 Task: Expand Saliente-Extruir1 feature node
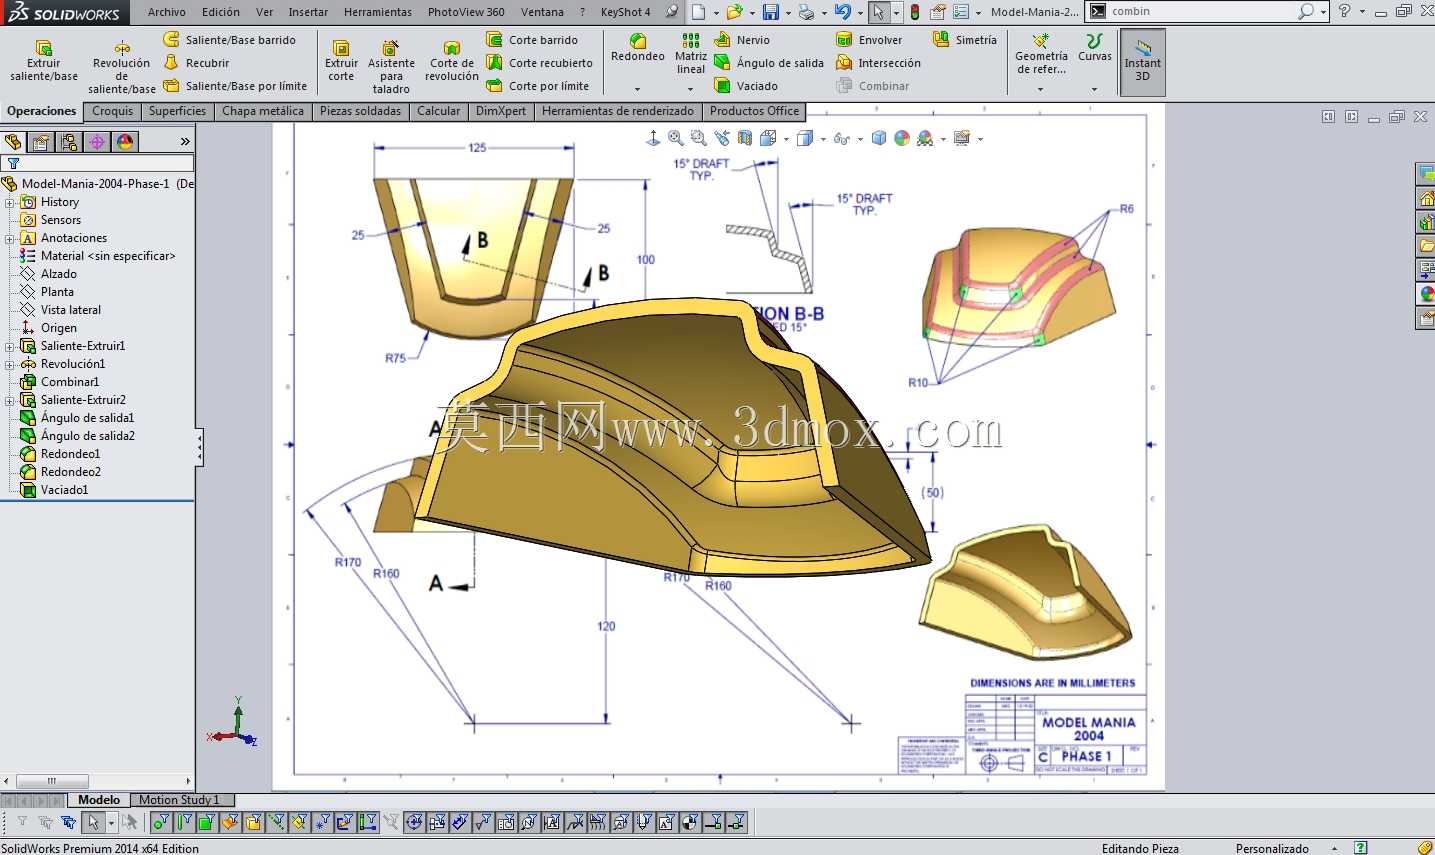pos(10,346)
